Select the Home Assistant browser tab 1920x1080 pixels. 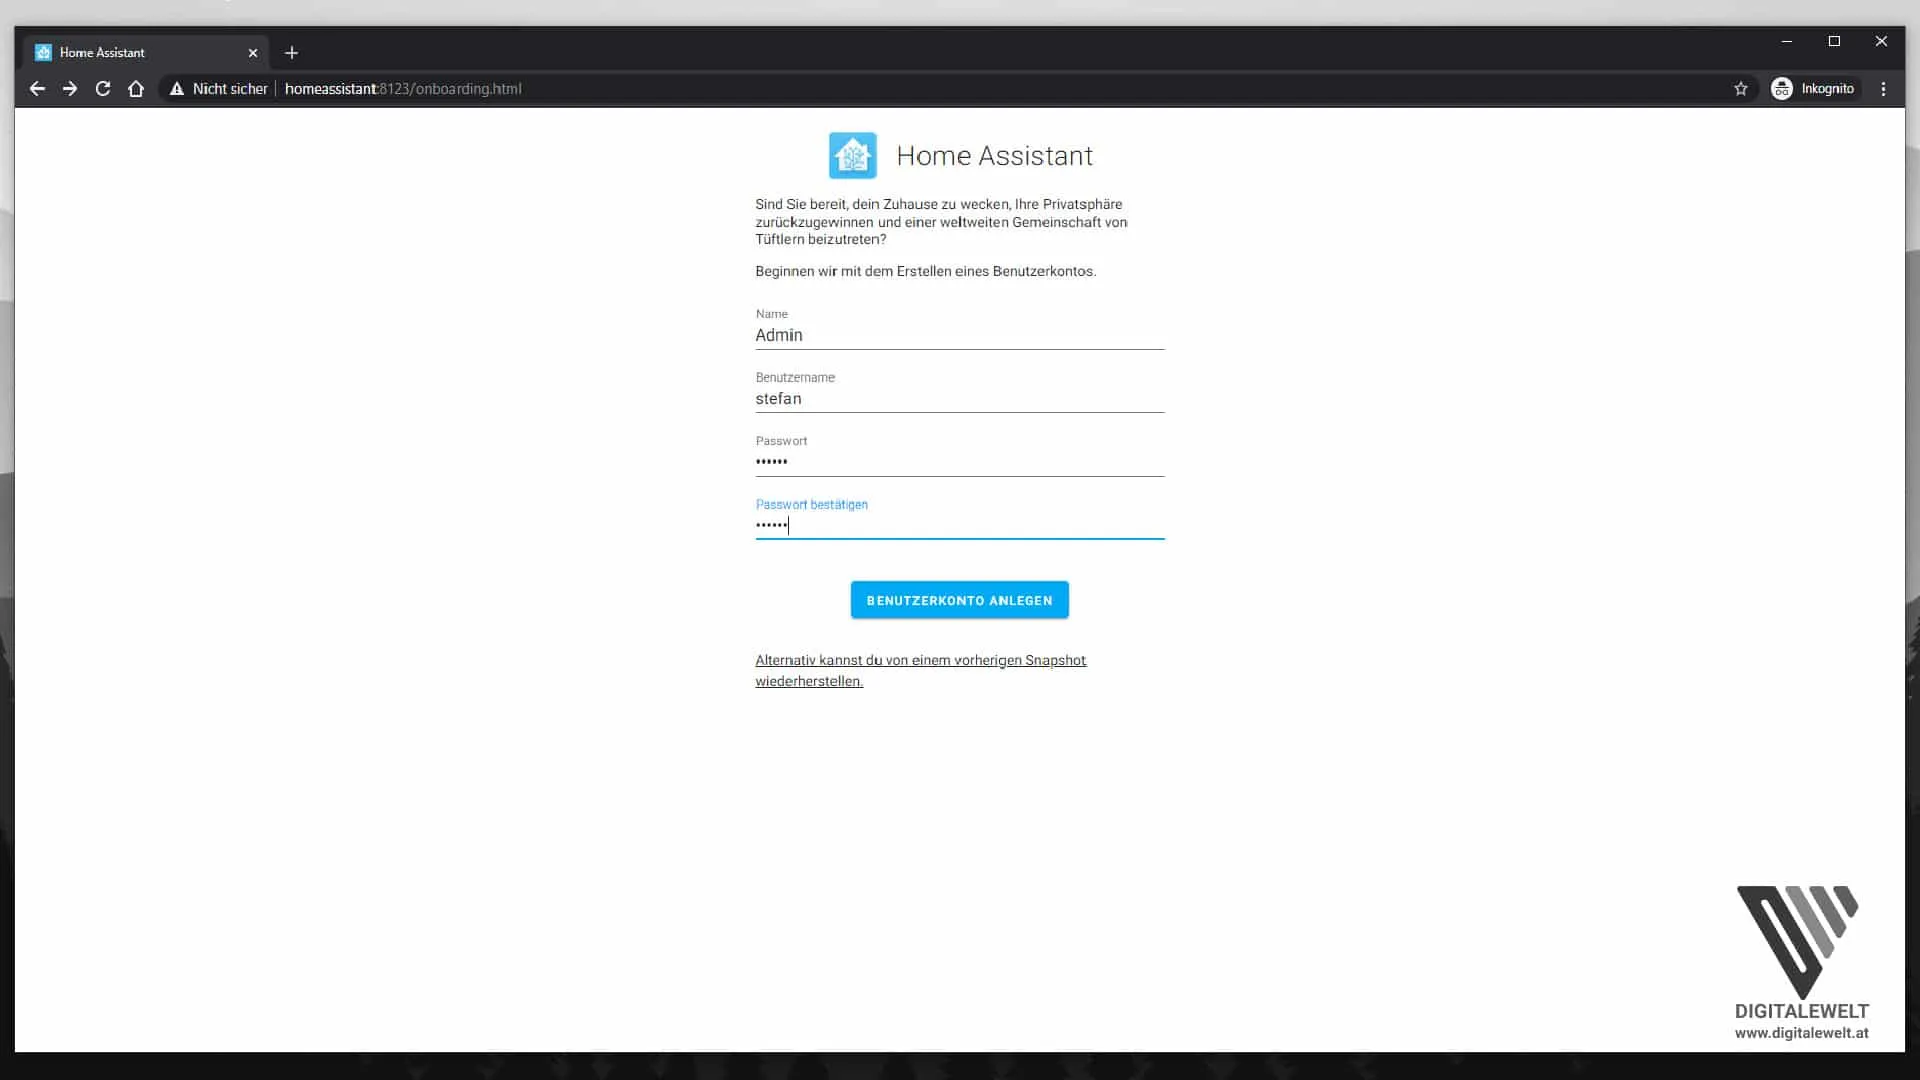tap(146, 53)
